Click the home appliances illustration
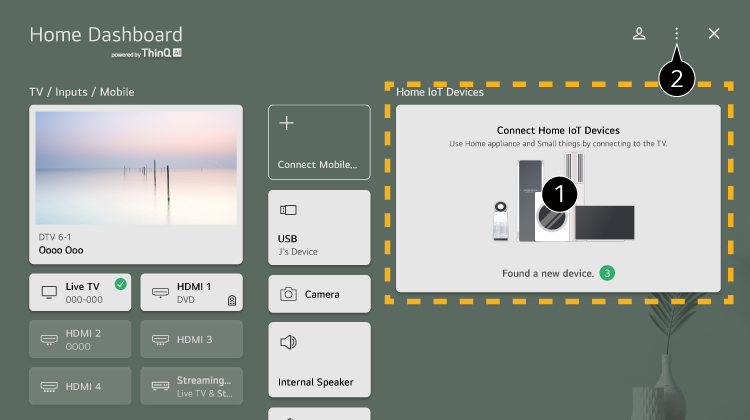Image resolution: width=750 pixels, height=420 pixels. pyautogui.click(x=563, y=197)
